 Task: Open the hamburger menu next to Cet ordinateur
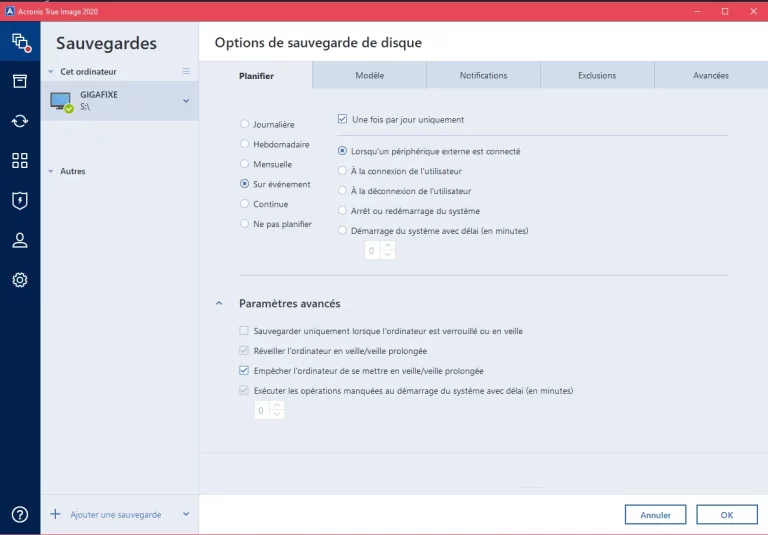(x=186, y=72)
